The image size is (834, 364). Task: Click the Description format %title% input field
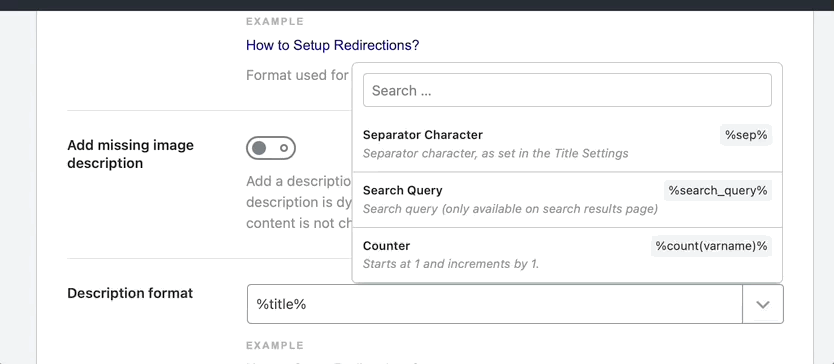pos(495,304)
